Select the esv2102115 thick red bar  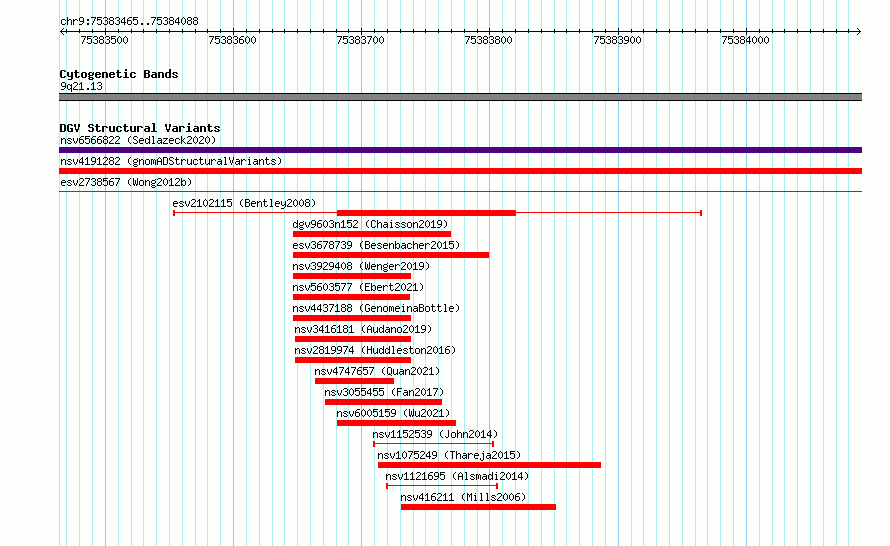pos(426,213)
